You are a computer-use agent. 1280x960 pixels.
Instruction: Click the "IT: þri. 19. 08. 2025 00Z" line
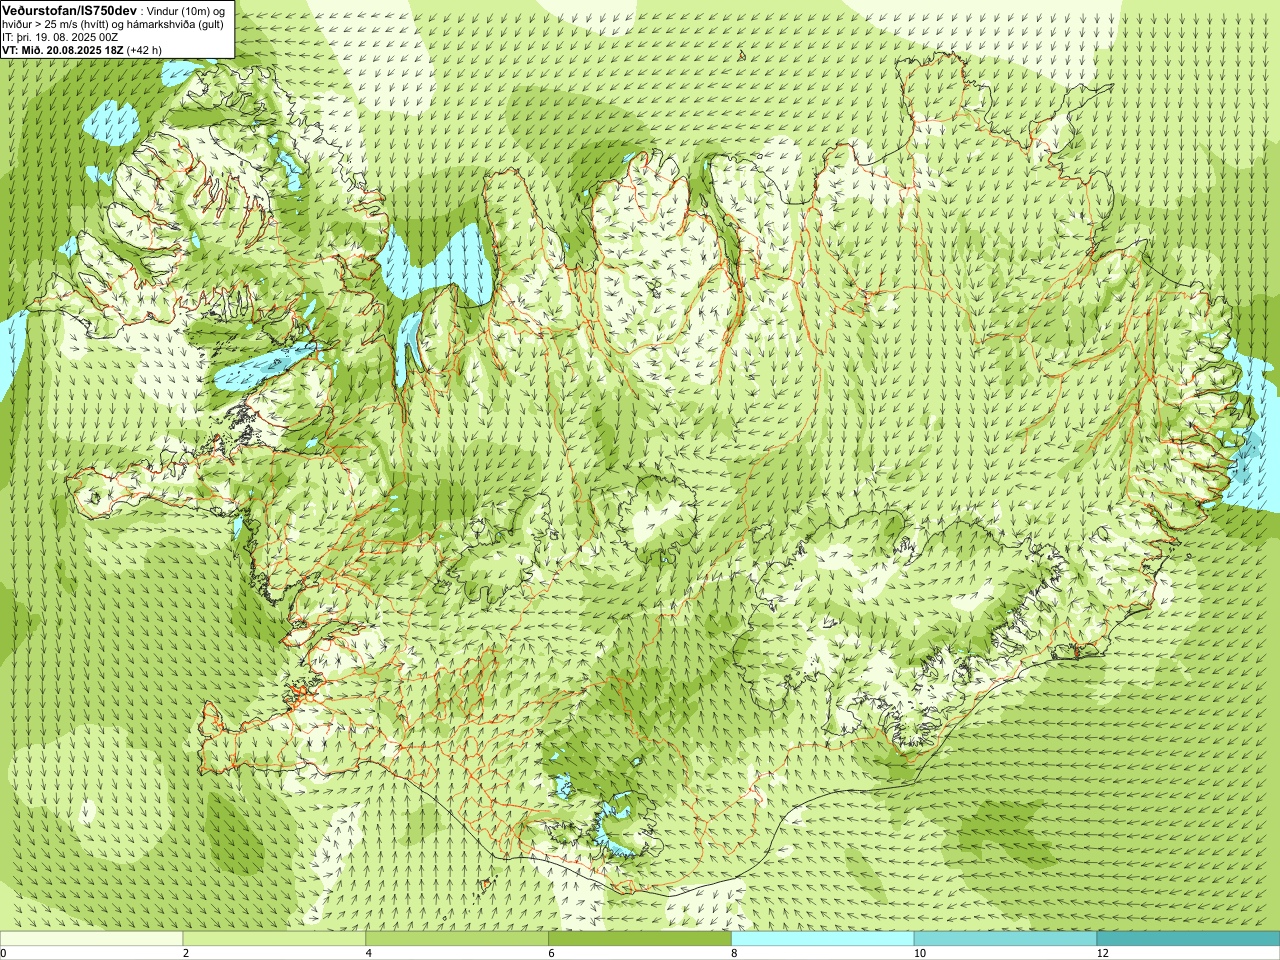60,37
